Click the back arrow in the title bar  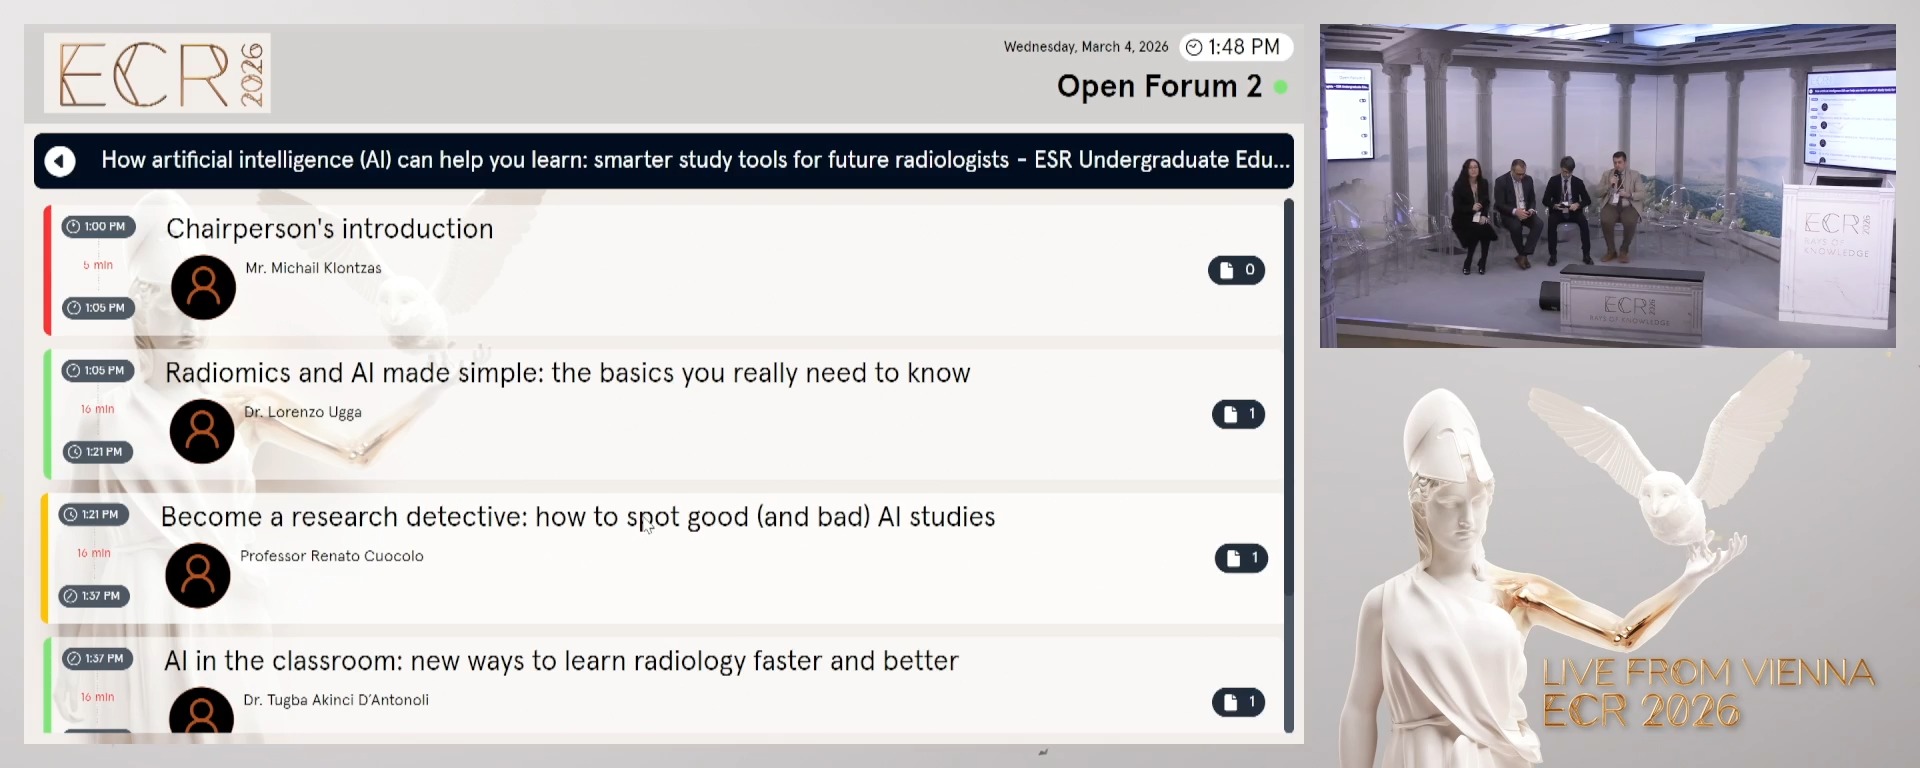click(x=60, y=161)
